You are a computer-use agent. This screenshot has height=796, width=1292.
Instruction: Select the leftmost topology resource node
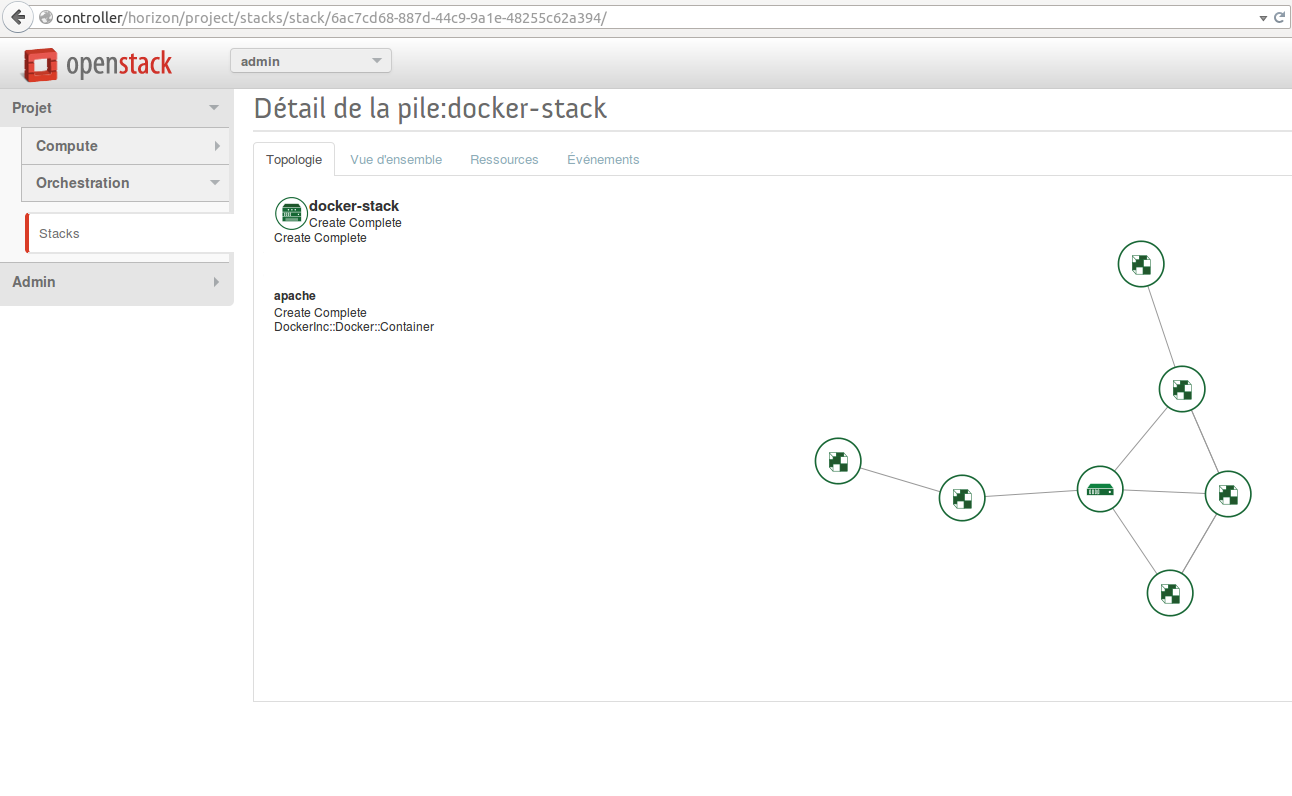pos(838,461)
